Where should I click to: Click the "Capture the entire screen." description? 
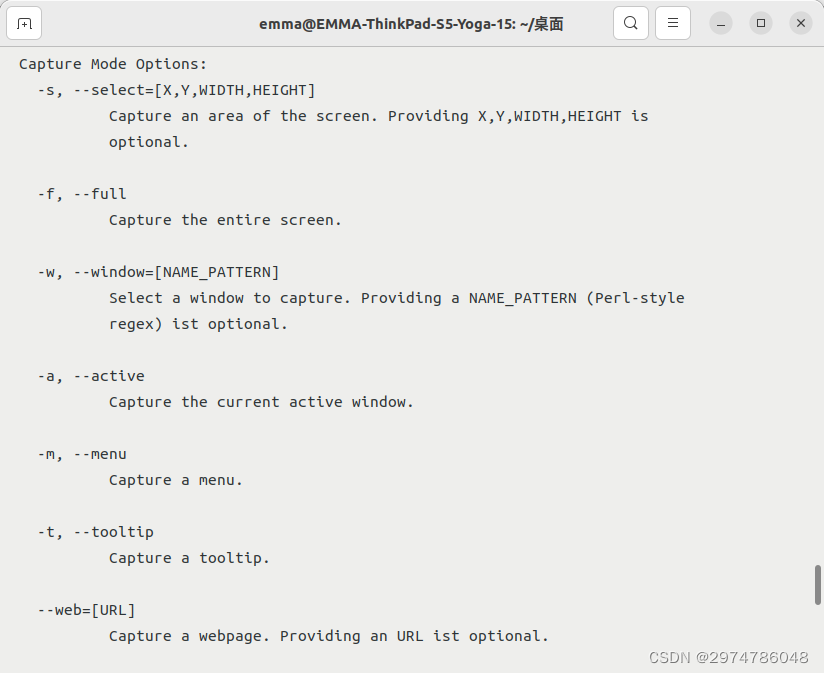(x=225, y=220)
